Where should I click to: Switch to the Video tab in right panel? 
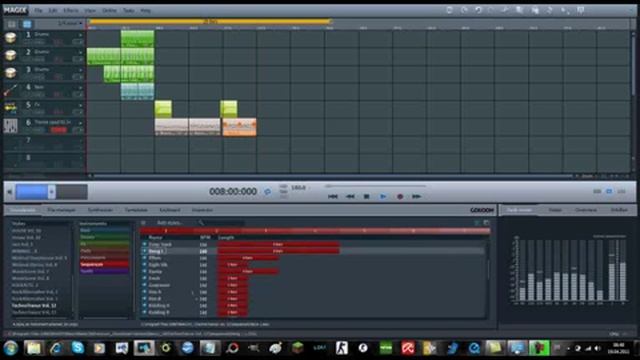point(555,210)
